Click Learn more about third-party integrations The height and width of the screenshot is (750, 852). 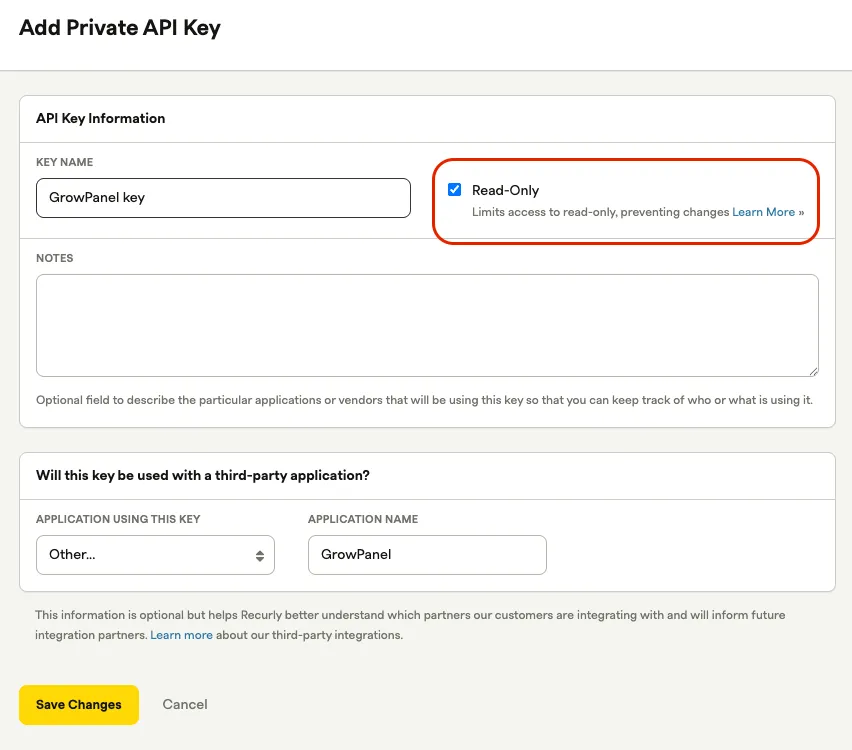point(181,634)
